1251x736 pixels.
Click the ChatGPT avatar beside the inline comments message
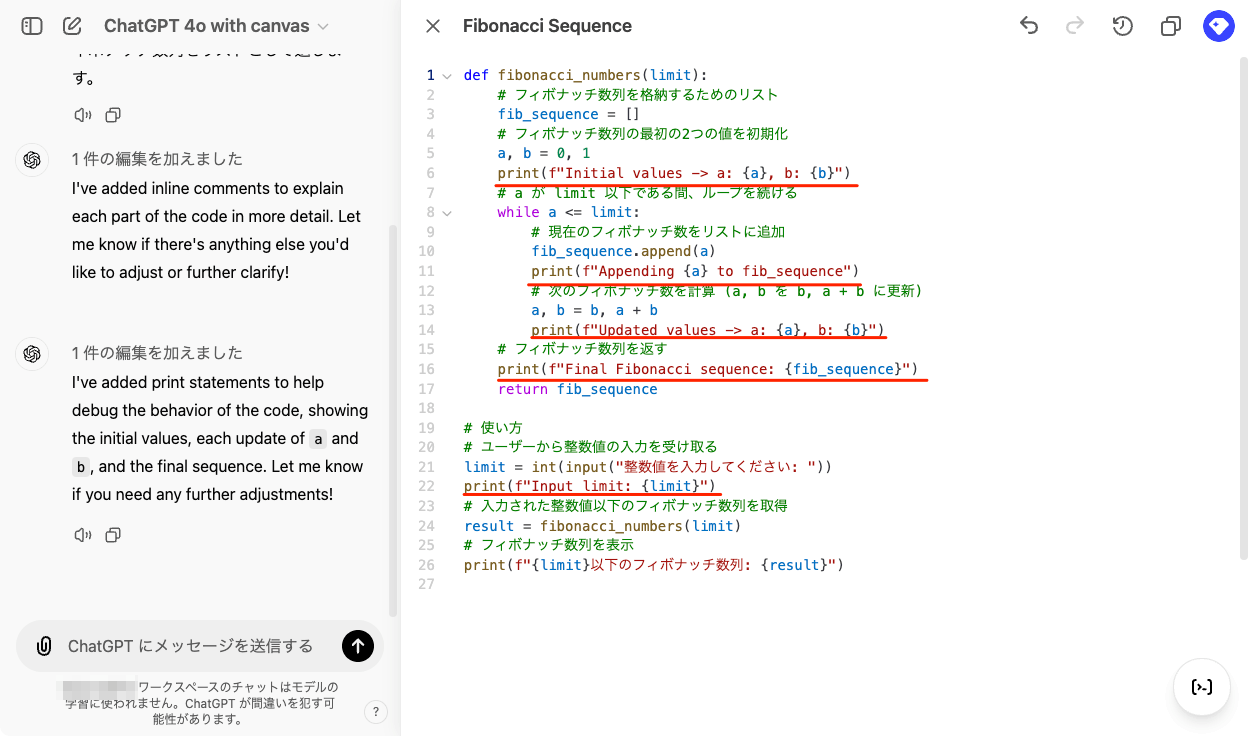32,160
